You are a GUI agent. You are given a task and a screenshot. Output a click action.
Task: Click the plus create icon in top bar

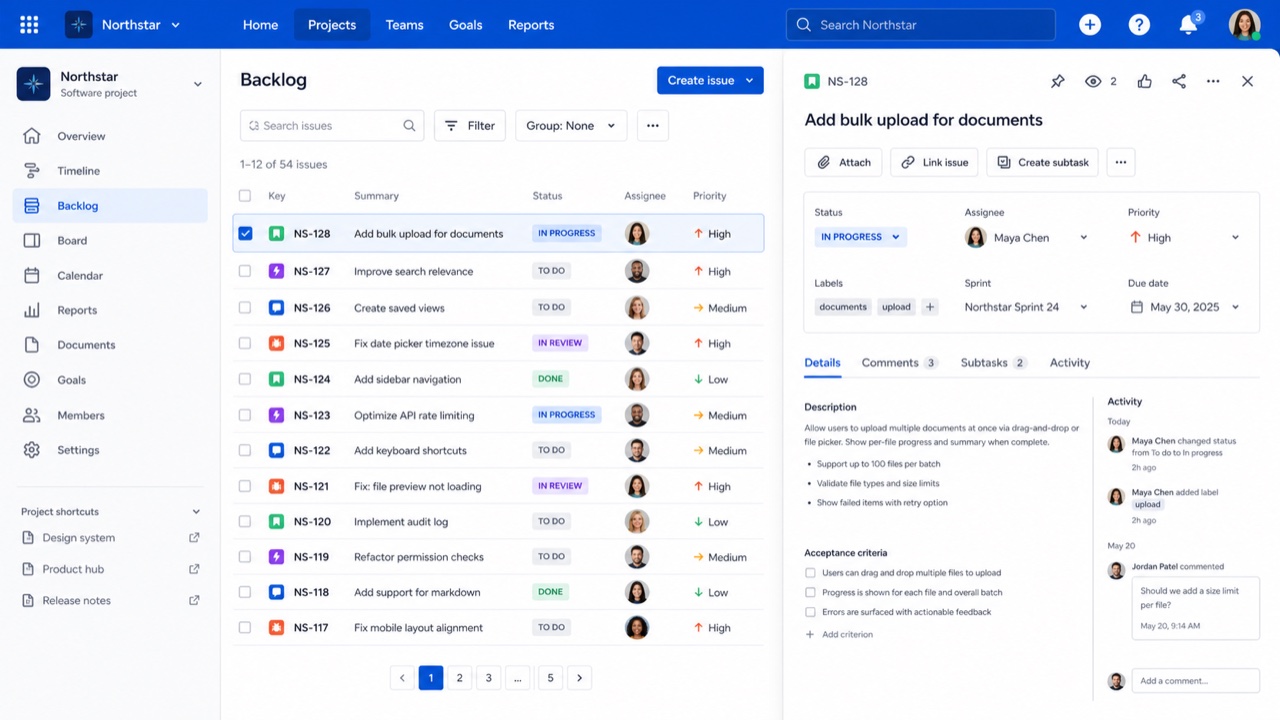1090,25
